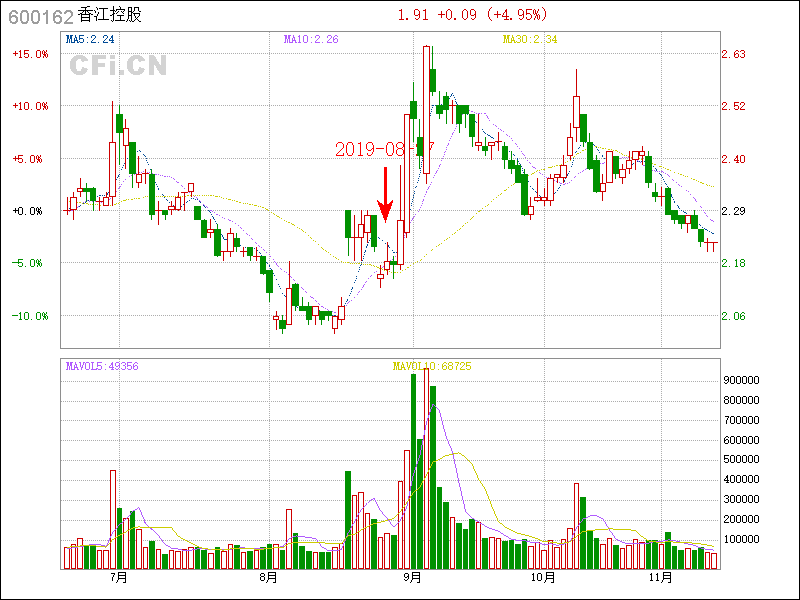Click the 900000 volume axis label
The width and height of the screenshot is (800, 600).
(746, 381)
